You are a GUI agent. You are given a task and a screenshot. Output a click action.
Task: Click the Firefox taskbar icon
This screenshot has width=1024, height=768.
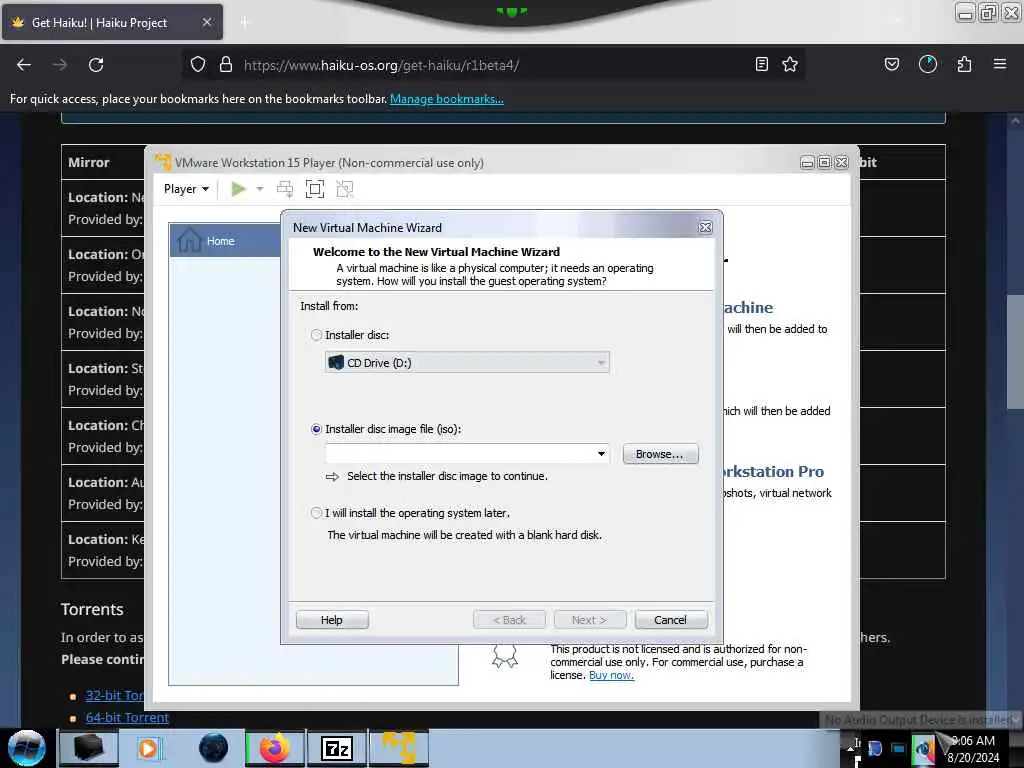(x=275, y=748)
